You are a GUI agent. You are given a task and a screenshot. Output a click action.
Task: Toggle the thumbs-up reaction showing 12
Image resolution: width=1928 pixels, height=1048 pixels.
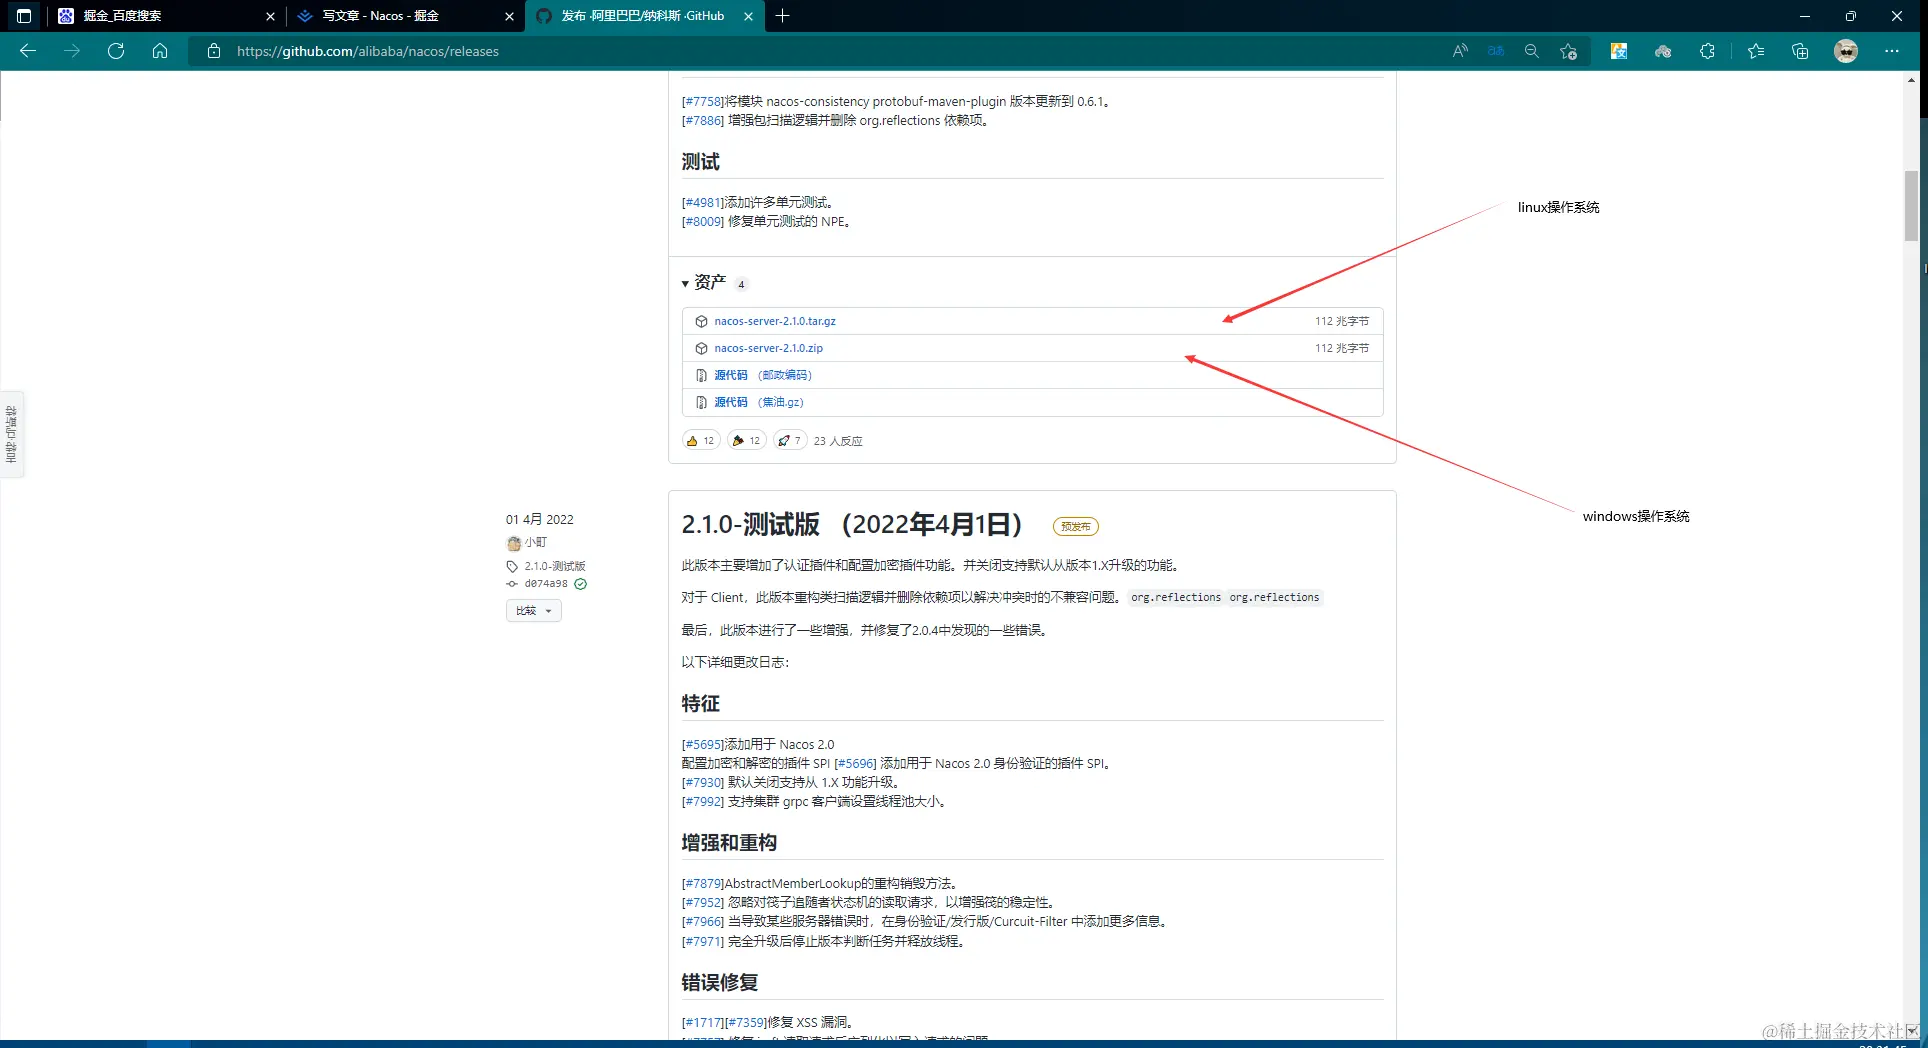click(701, 440)
